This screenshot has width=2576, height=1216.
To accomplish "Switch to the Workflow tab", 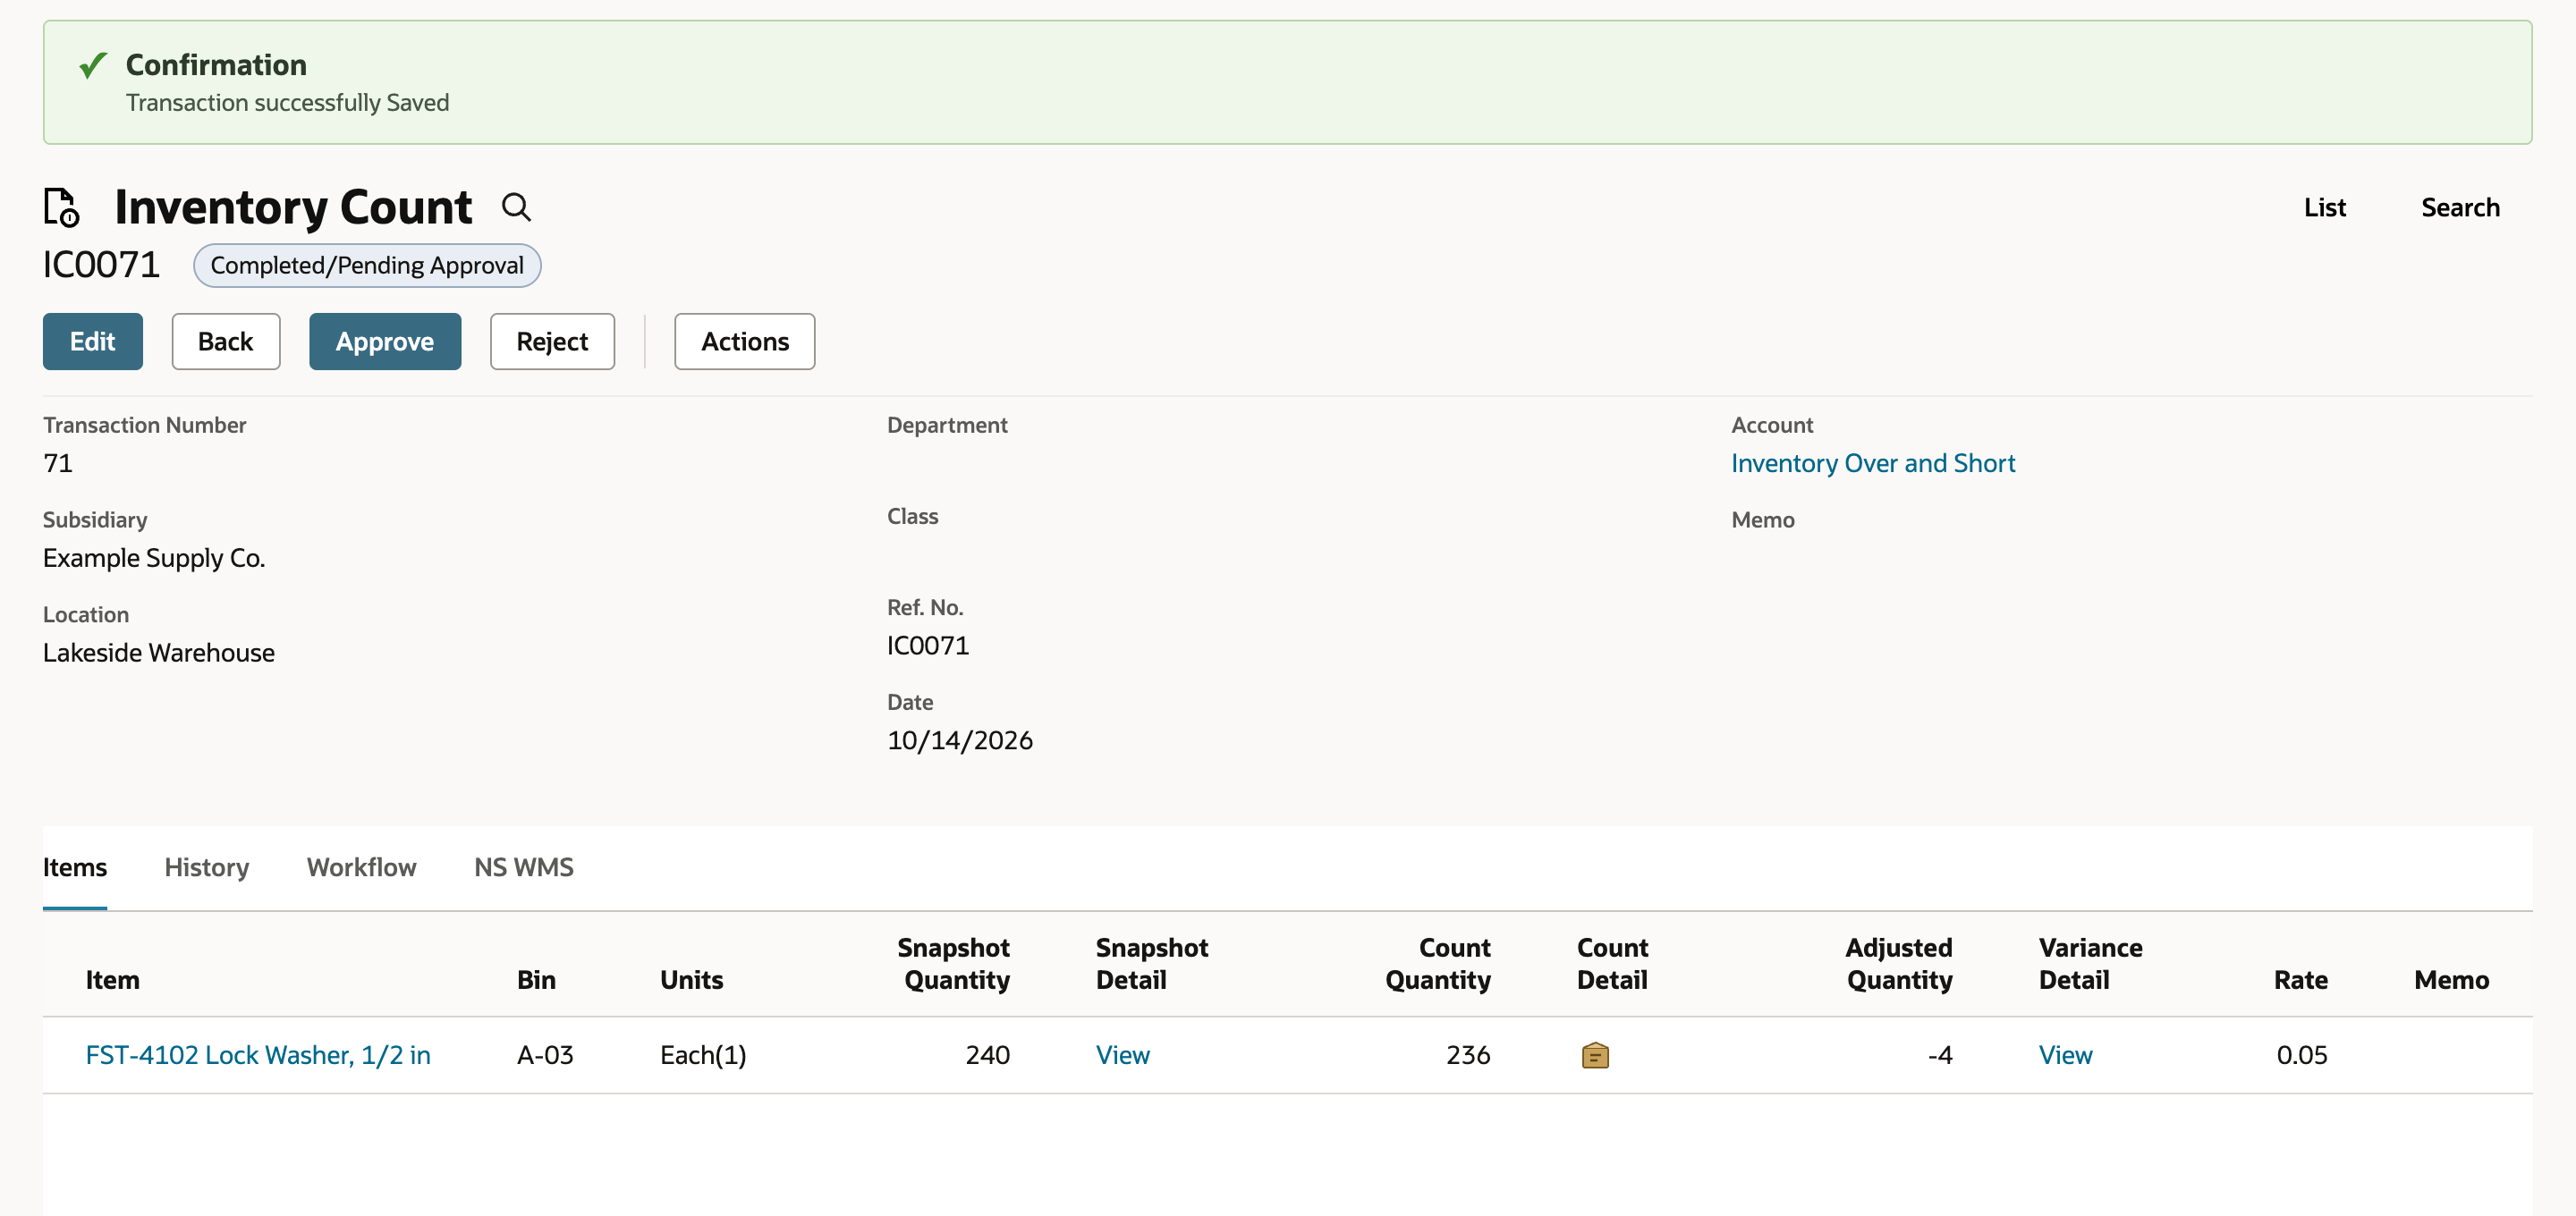I will pyautogui.click(x=361, y=867).
